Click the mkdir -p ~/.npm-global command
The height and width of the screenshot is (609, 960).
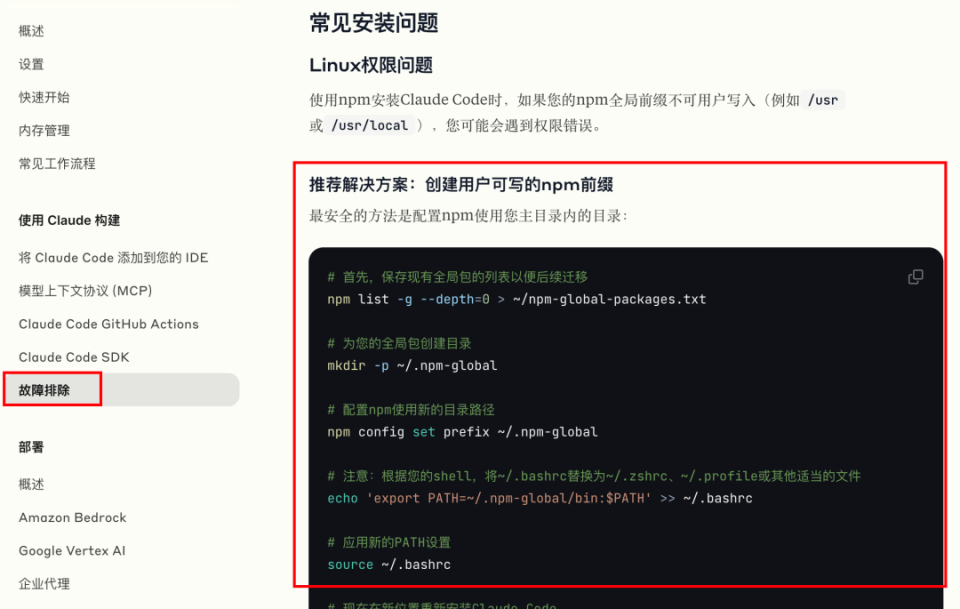412,365
